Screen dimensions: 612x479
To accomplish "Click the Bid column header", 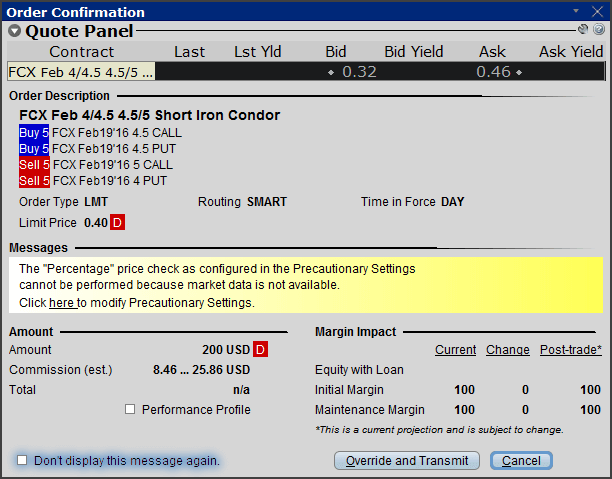I will click(x=336, y=52).
